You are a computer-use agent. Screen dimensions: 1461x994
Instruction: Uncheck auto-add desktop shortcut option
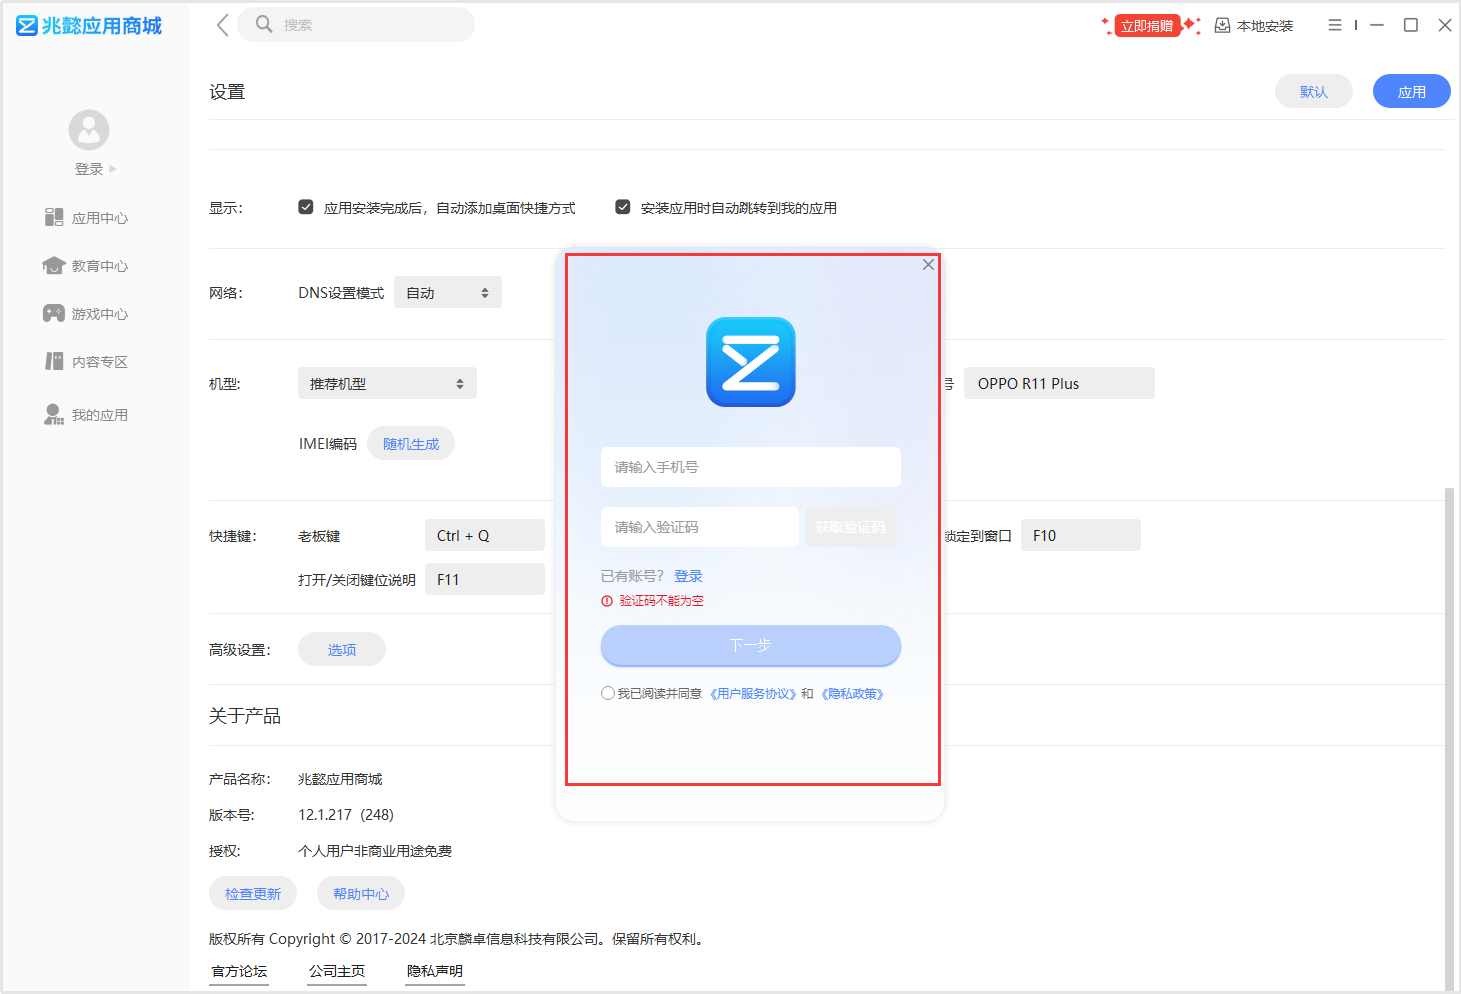point(306,207)
